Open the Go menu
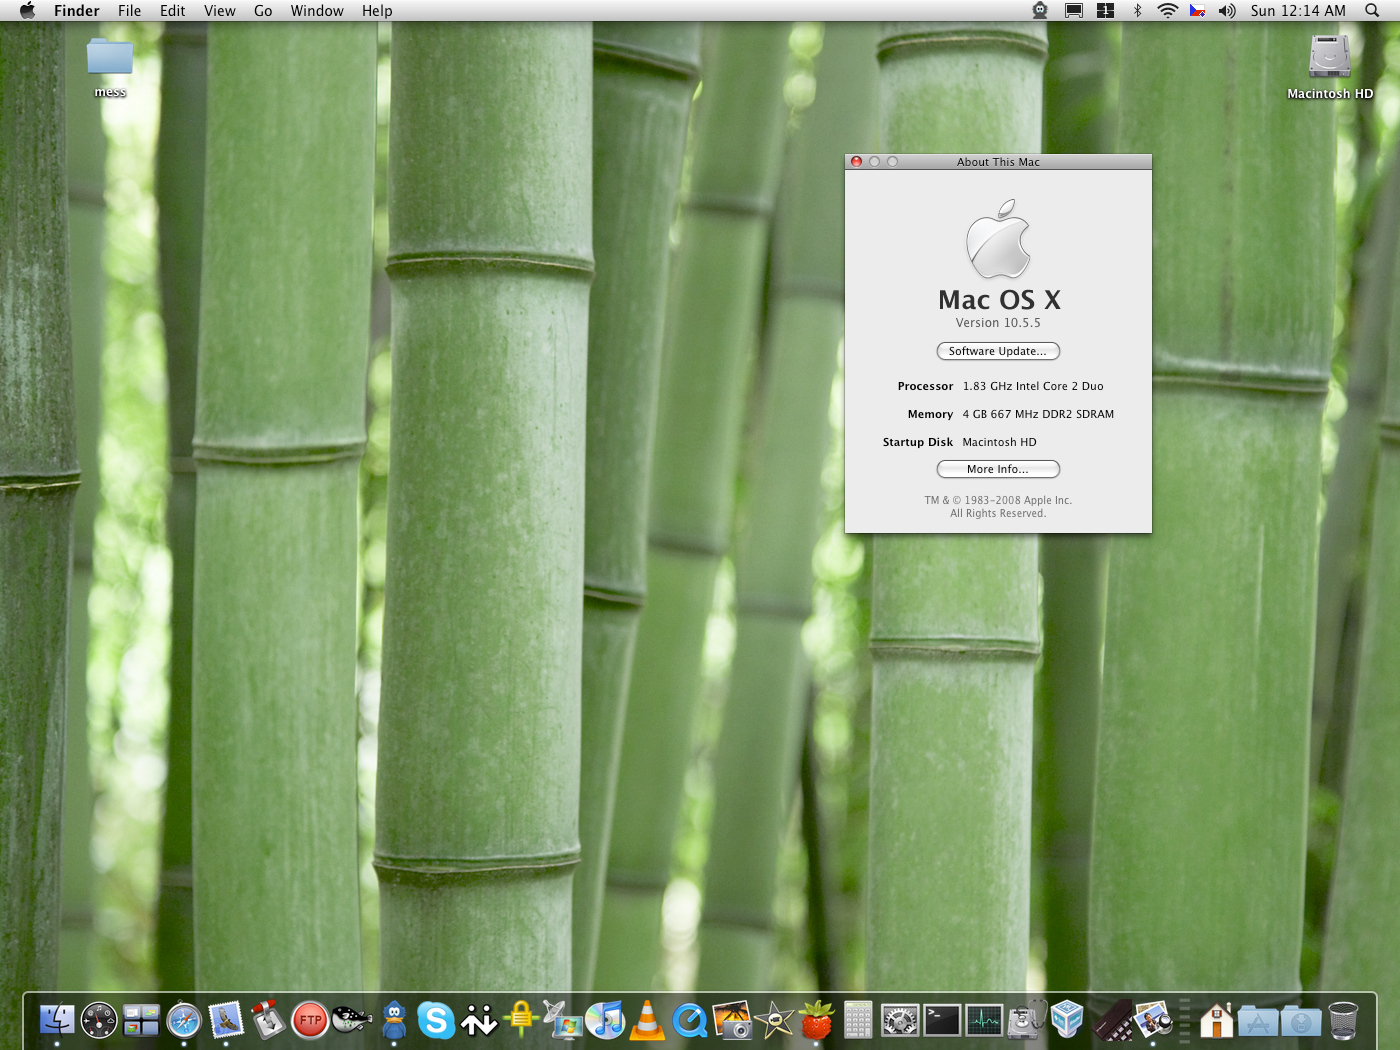This screenshot has width=1400, height=1050. point(263,11)
